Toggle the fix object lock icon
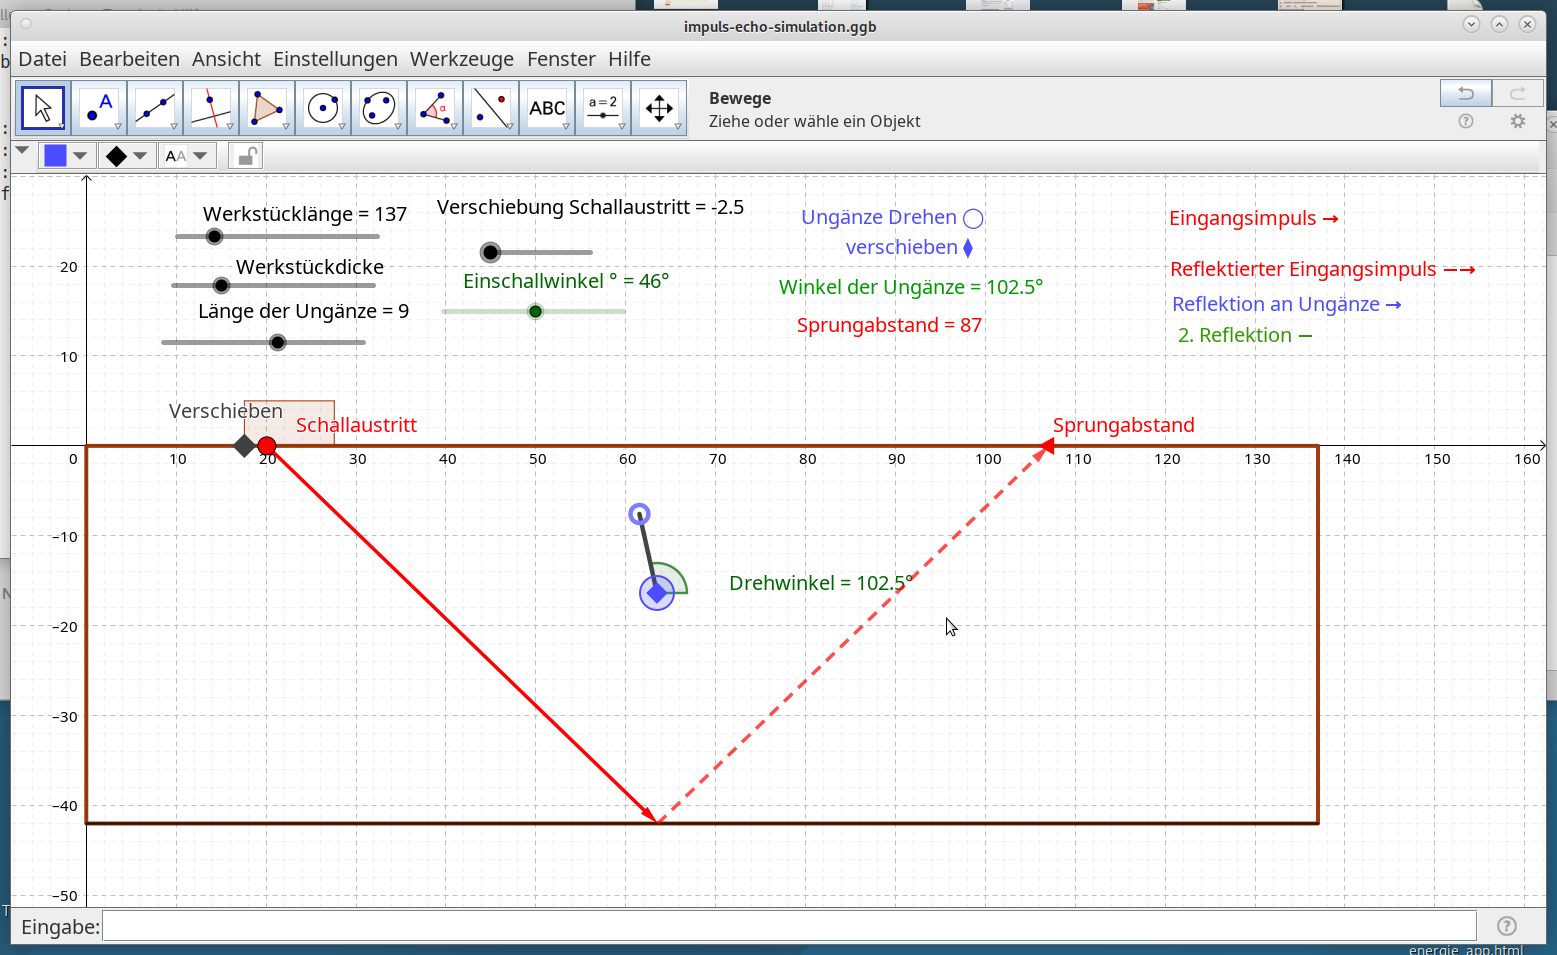1557x955 pixels. pos(246,156)
